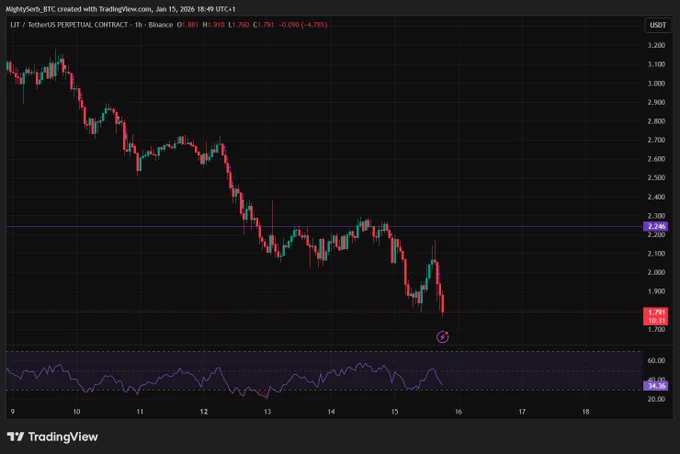Click date label 18 on time axis

[585, 412]
